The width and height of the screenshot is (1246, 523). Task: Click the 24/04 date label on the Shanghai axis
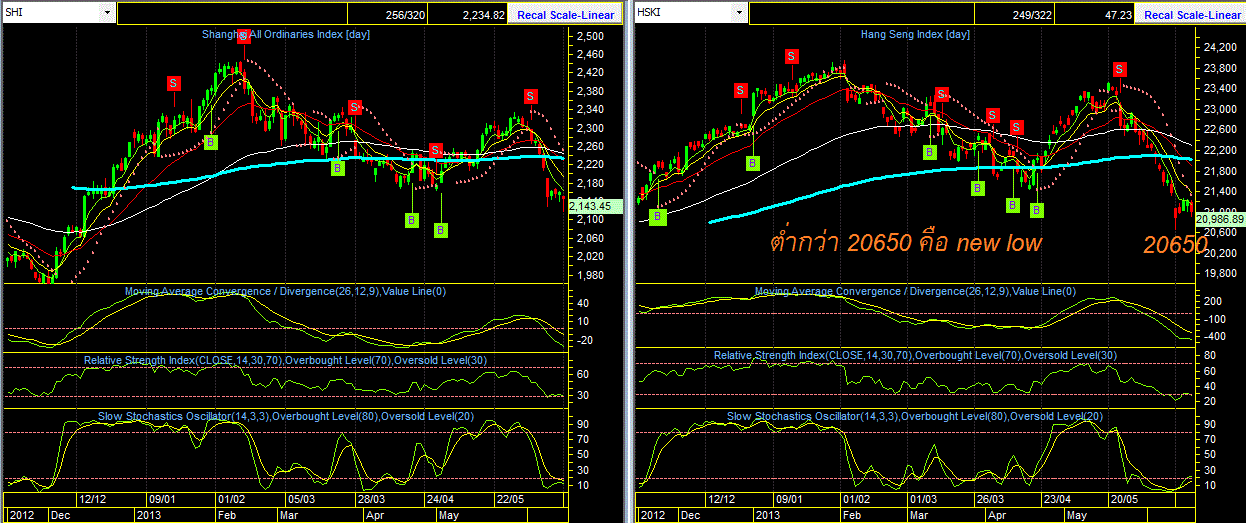pyautogui.click(x=440, y=498)
